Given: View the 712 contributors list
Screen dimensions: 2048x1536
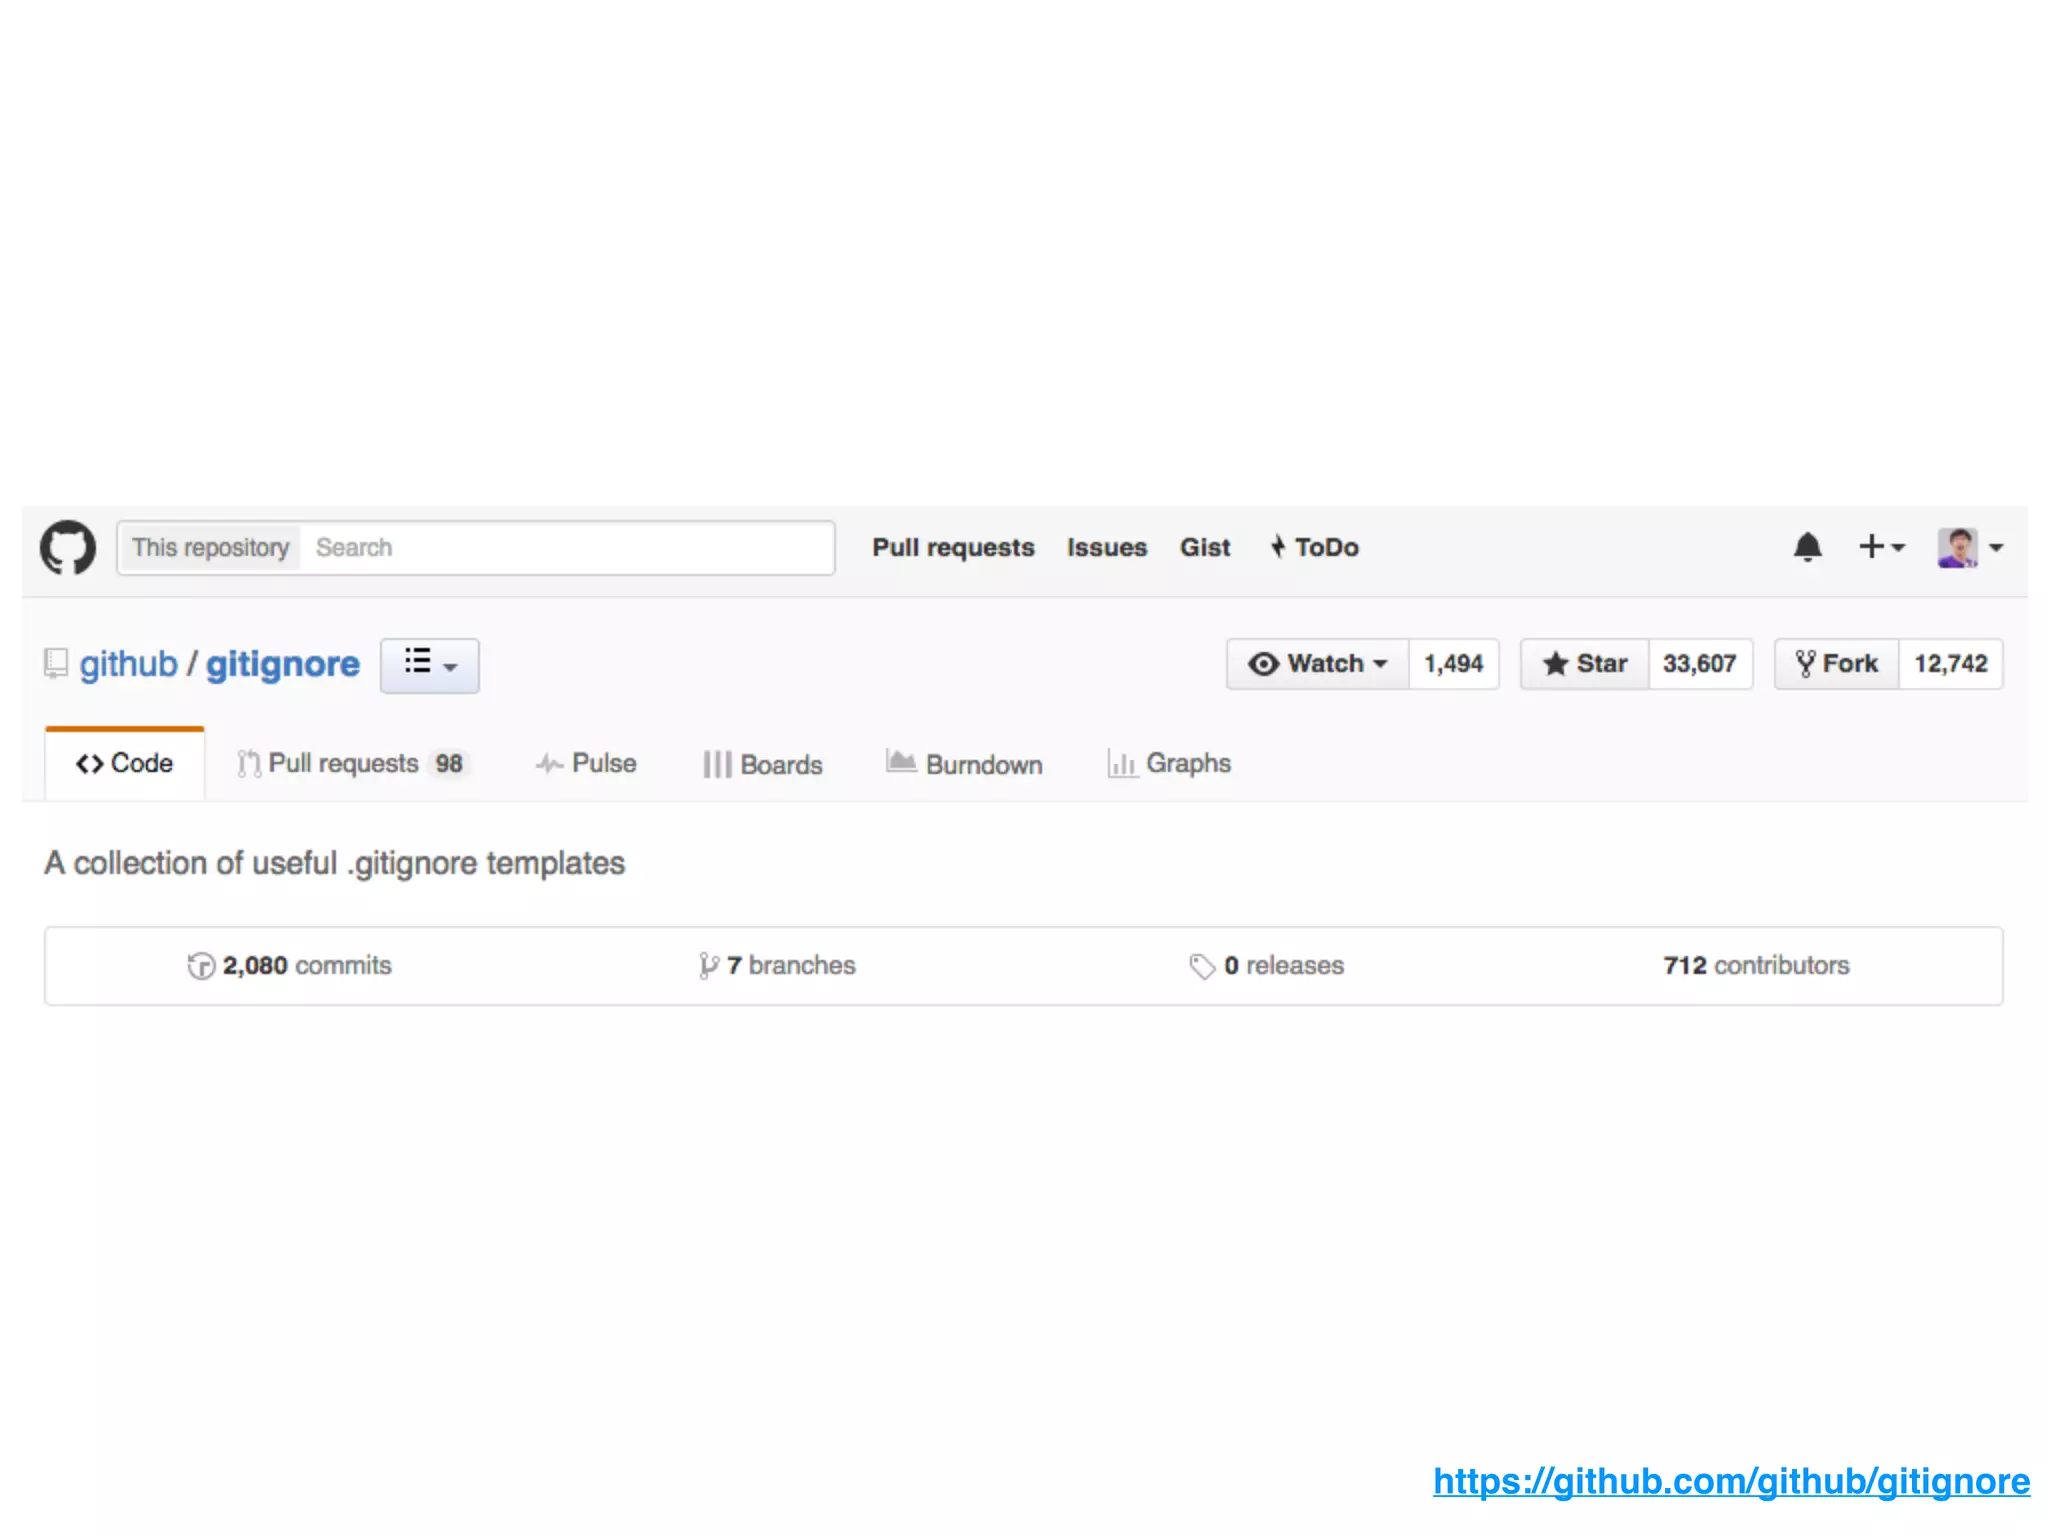Looking at the screenshot, I should pos(1755,966).
